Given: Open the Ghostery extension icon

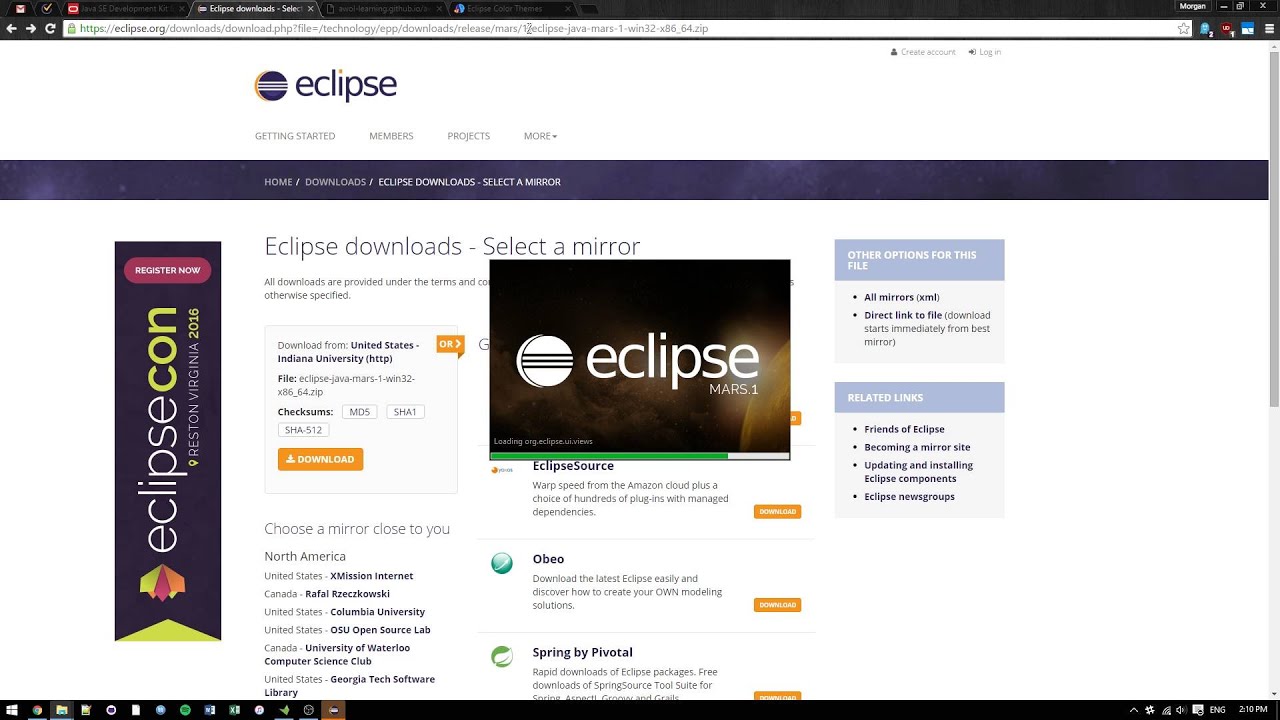Looking at the screenshot, I should [x=1206, y=29].
